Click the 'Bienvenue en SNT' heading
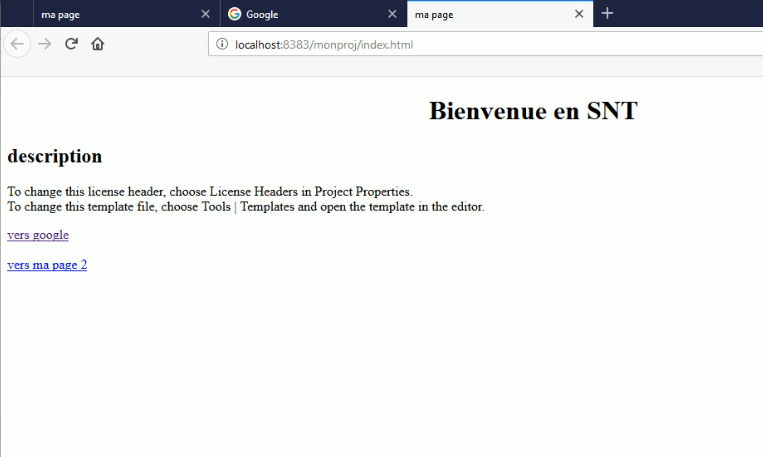Image resolution: width=763 pixels, height=457 pixels. (533, 111)
